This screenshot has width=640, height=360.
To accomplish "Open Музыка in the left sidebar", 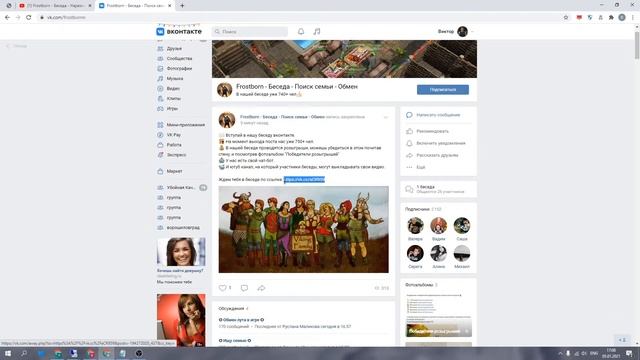I will tap(175, 78).
